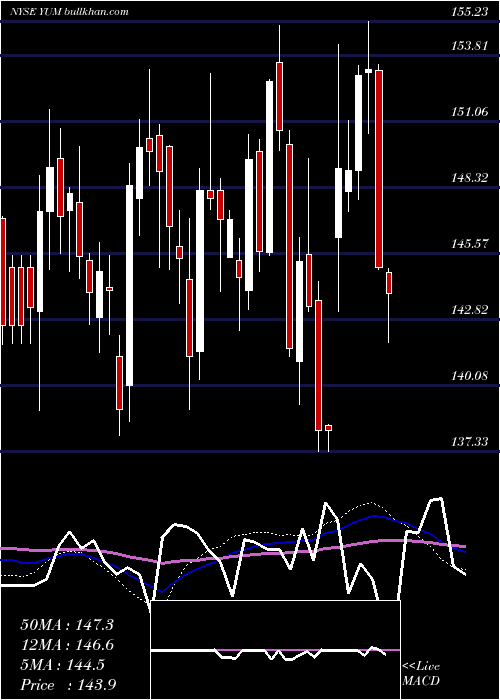The image size is (500, 700).
Task: Click the Price : 143.9 readout
Action: [x=68, y=685]
